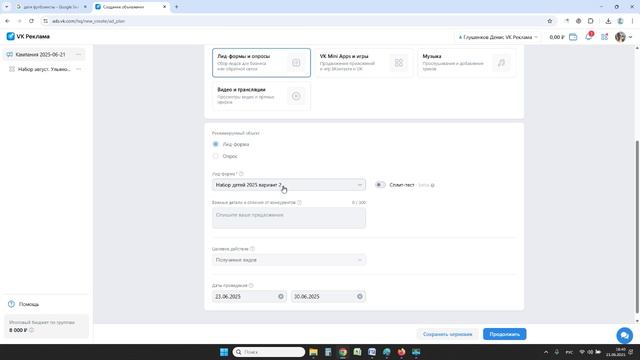Choose the Музыка objective card
This screenshot has height=360, width=640.
466,62
